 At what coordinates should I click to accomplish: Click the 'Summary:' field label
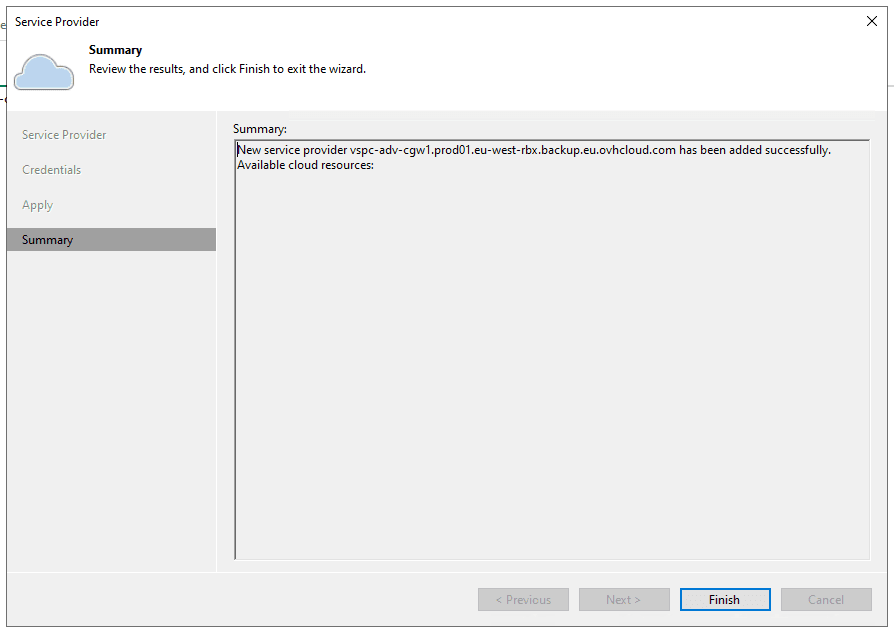coord(259,129)
